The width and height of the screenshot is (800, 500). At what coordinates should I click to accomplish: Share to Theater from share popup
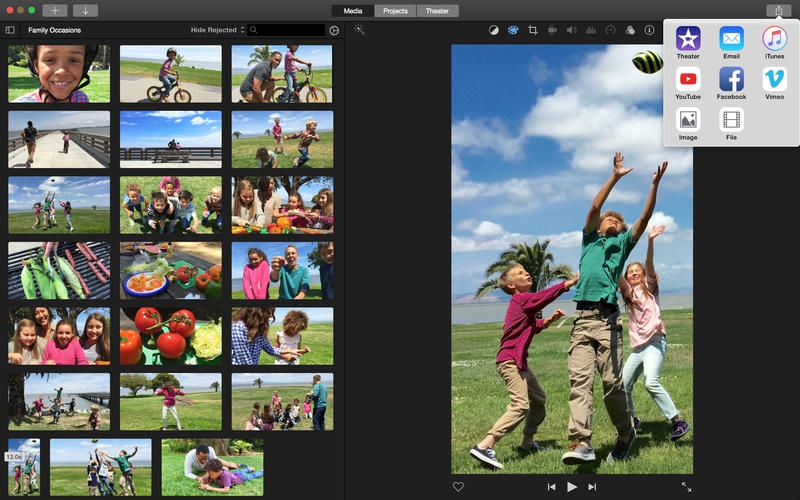click(687, 39)
